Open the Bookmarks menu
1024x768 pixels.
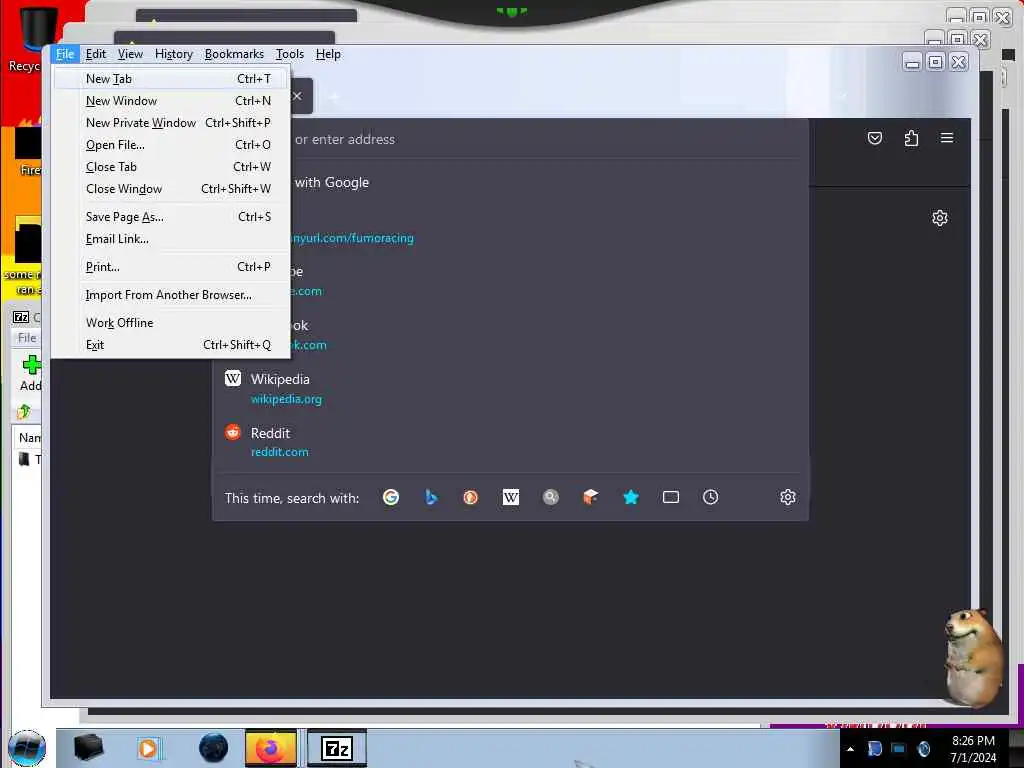[234, 54]
